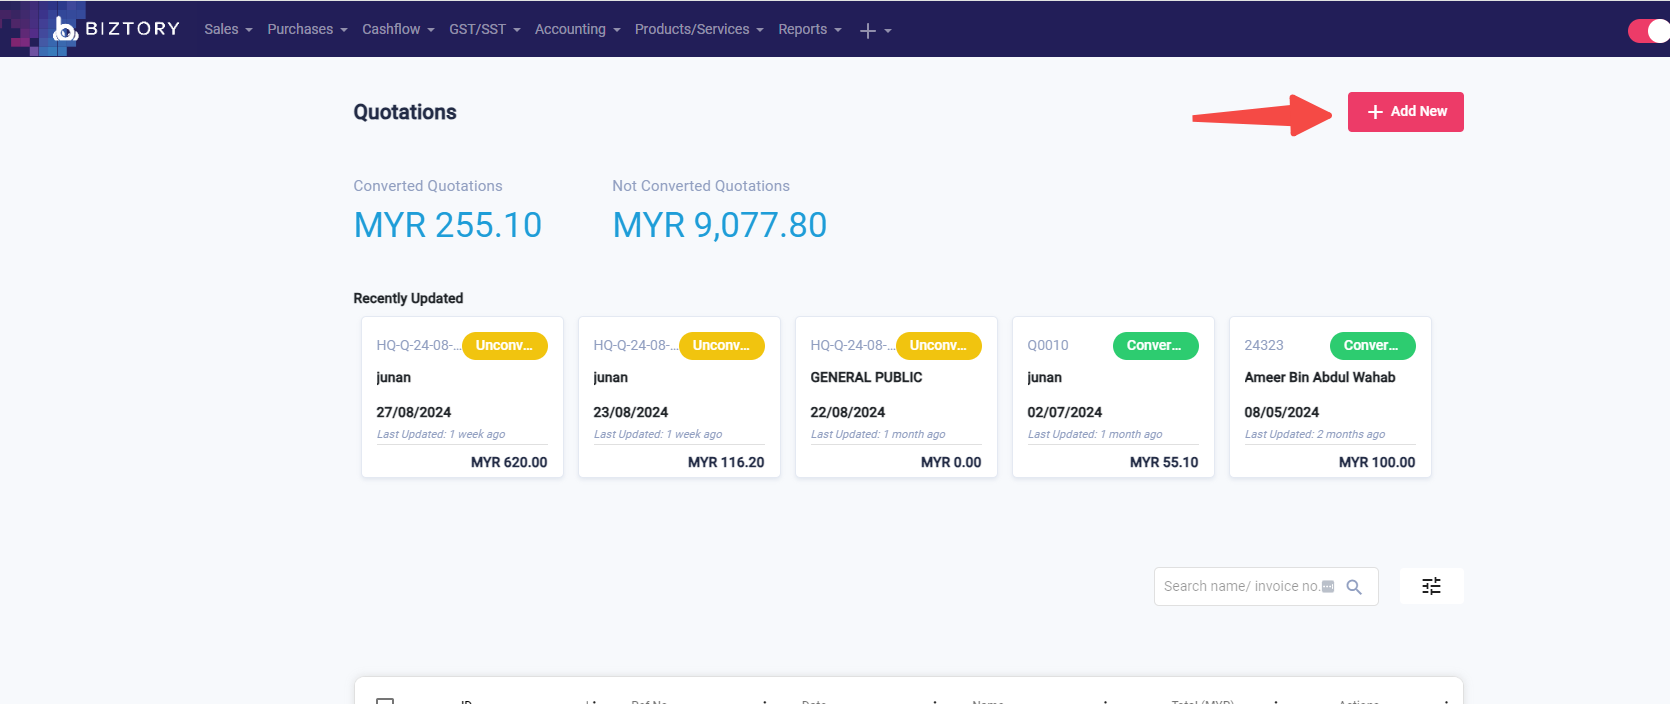Click the Unconverted badge on the MYR 116.20 card

click(721, 345)
